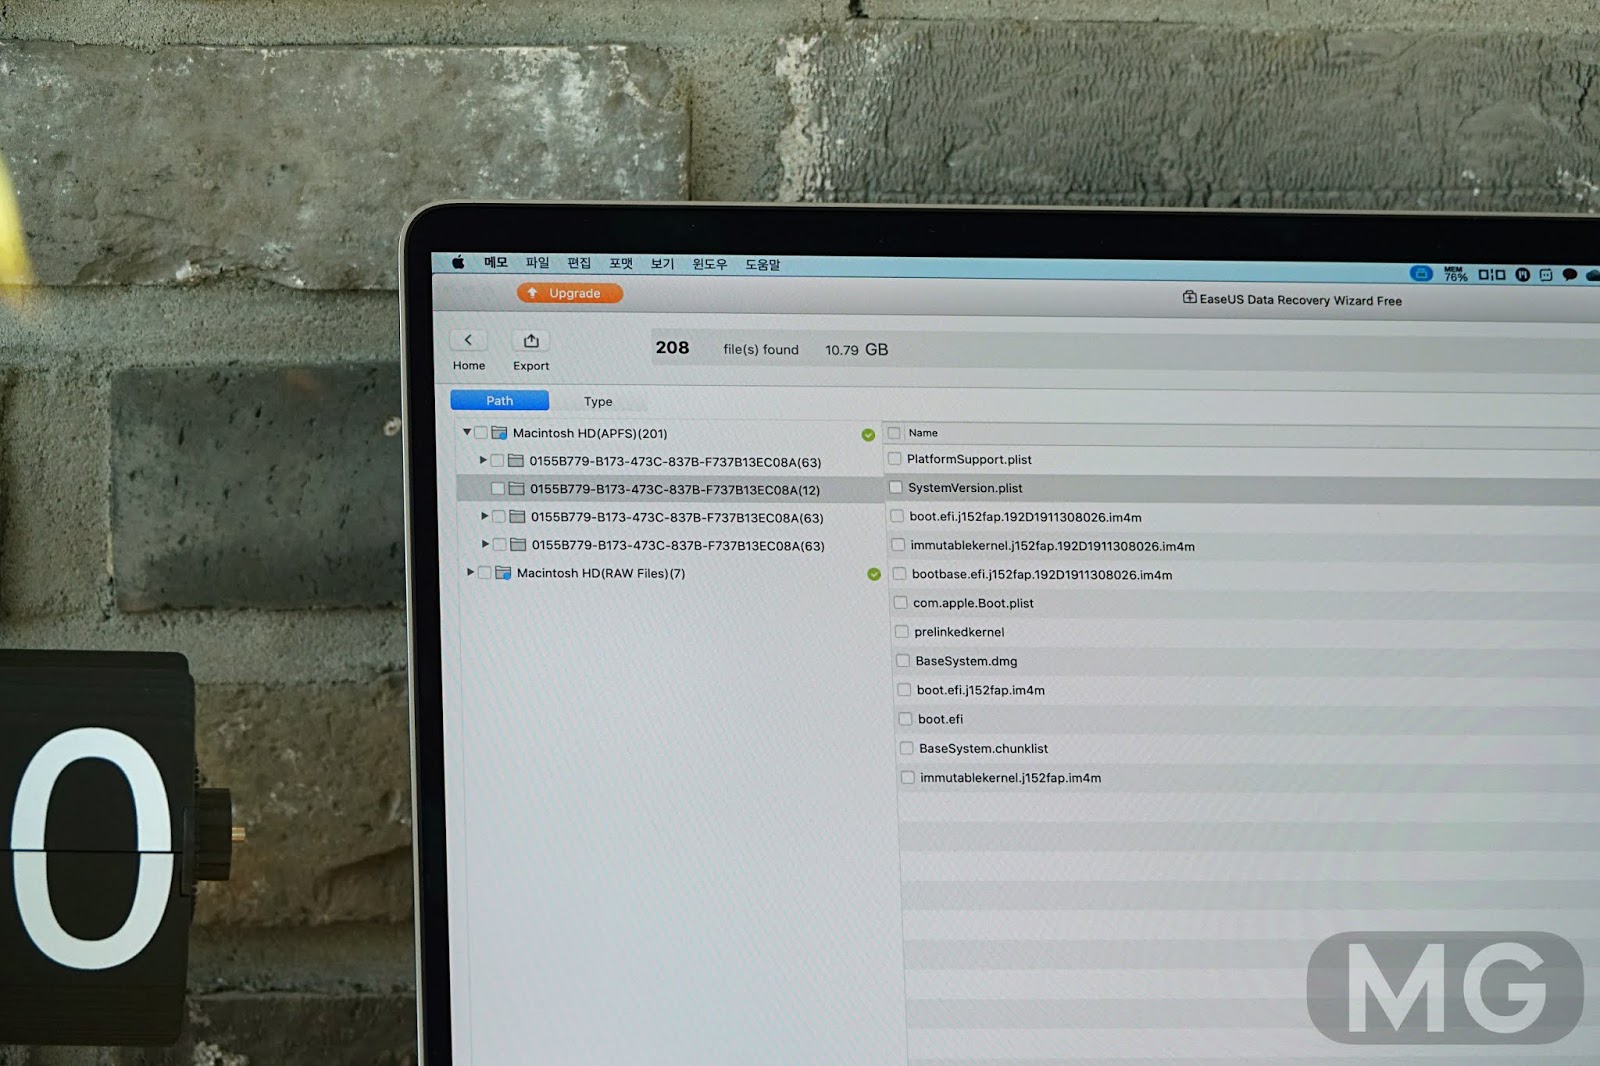The image size is (1600, 1066).
Task: Tick the checkbox of the folder ending (12)
Action: (497, 489)
